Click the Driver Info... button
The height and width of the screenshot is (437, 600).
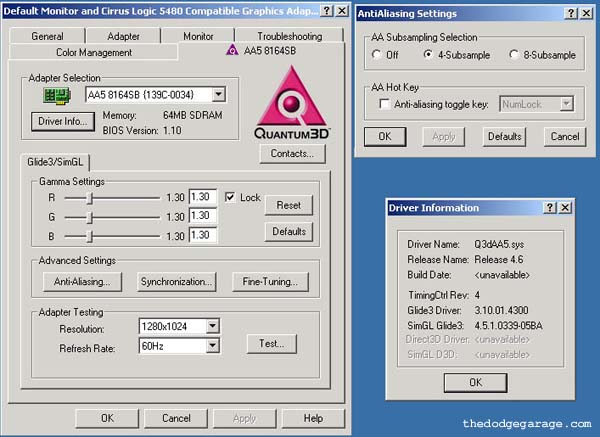[x=62, y=121]
